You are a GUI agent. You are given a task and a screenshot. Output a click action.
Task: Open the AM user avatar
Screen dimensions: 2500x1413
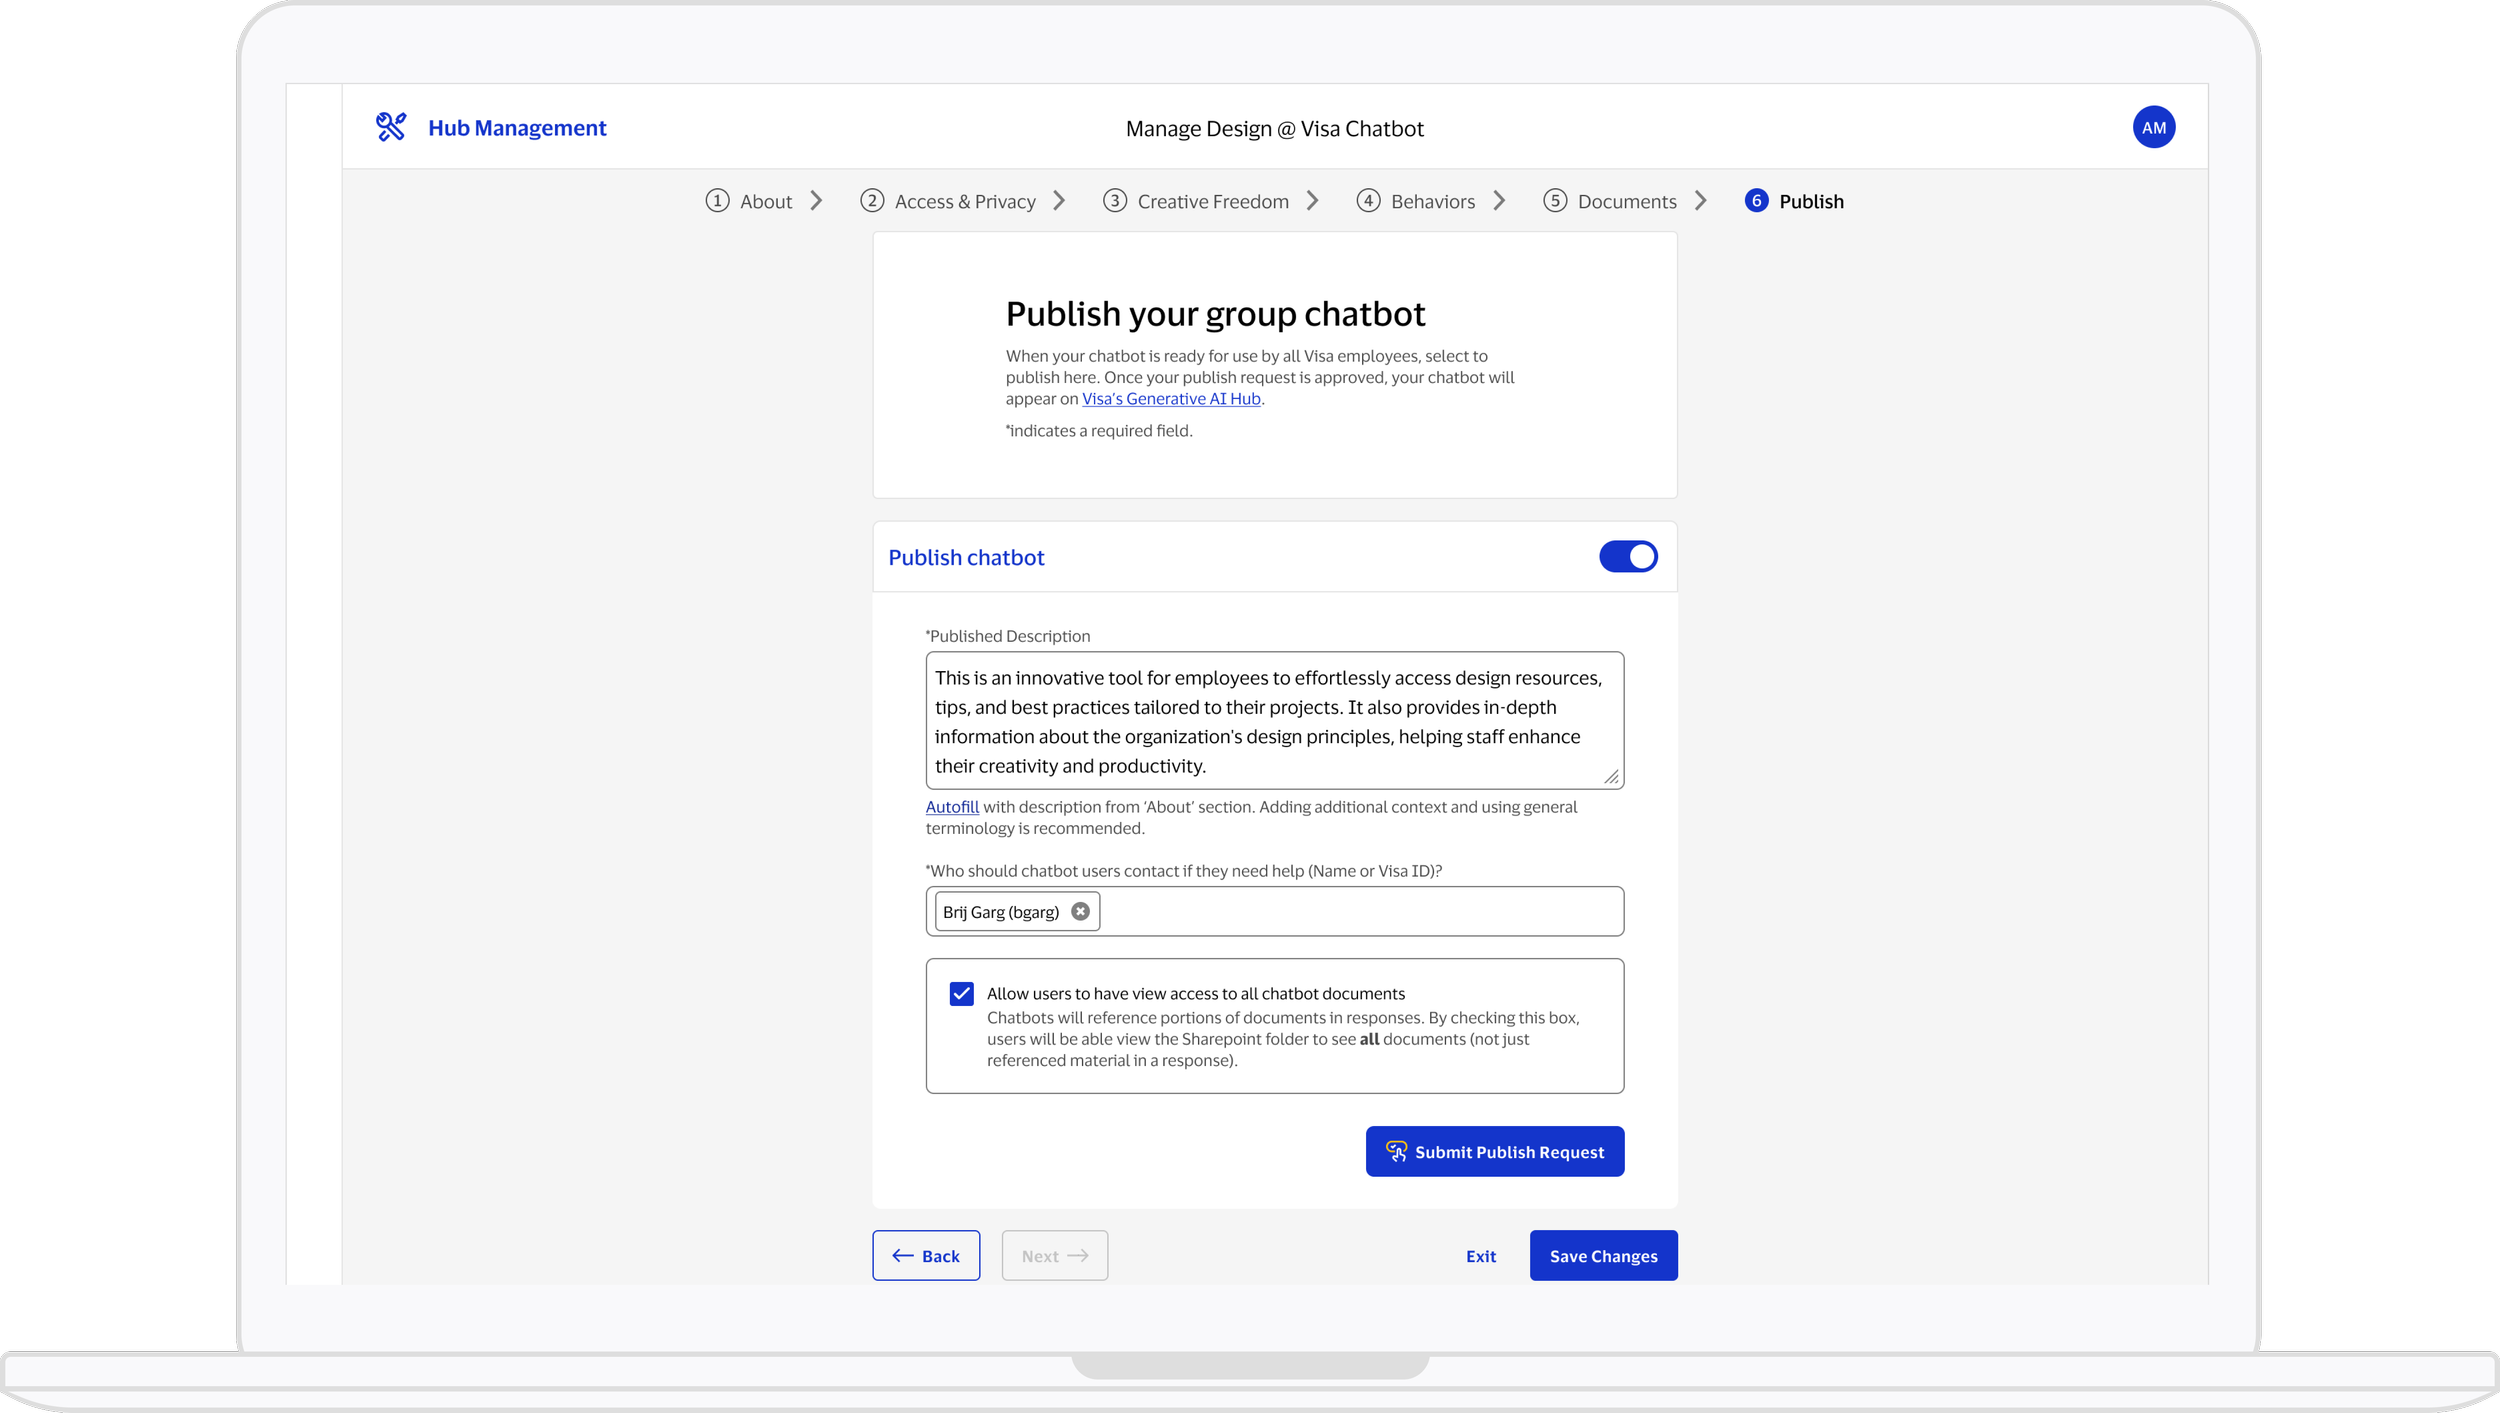(x=2153, y=127)
